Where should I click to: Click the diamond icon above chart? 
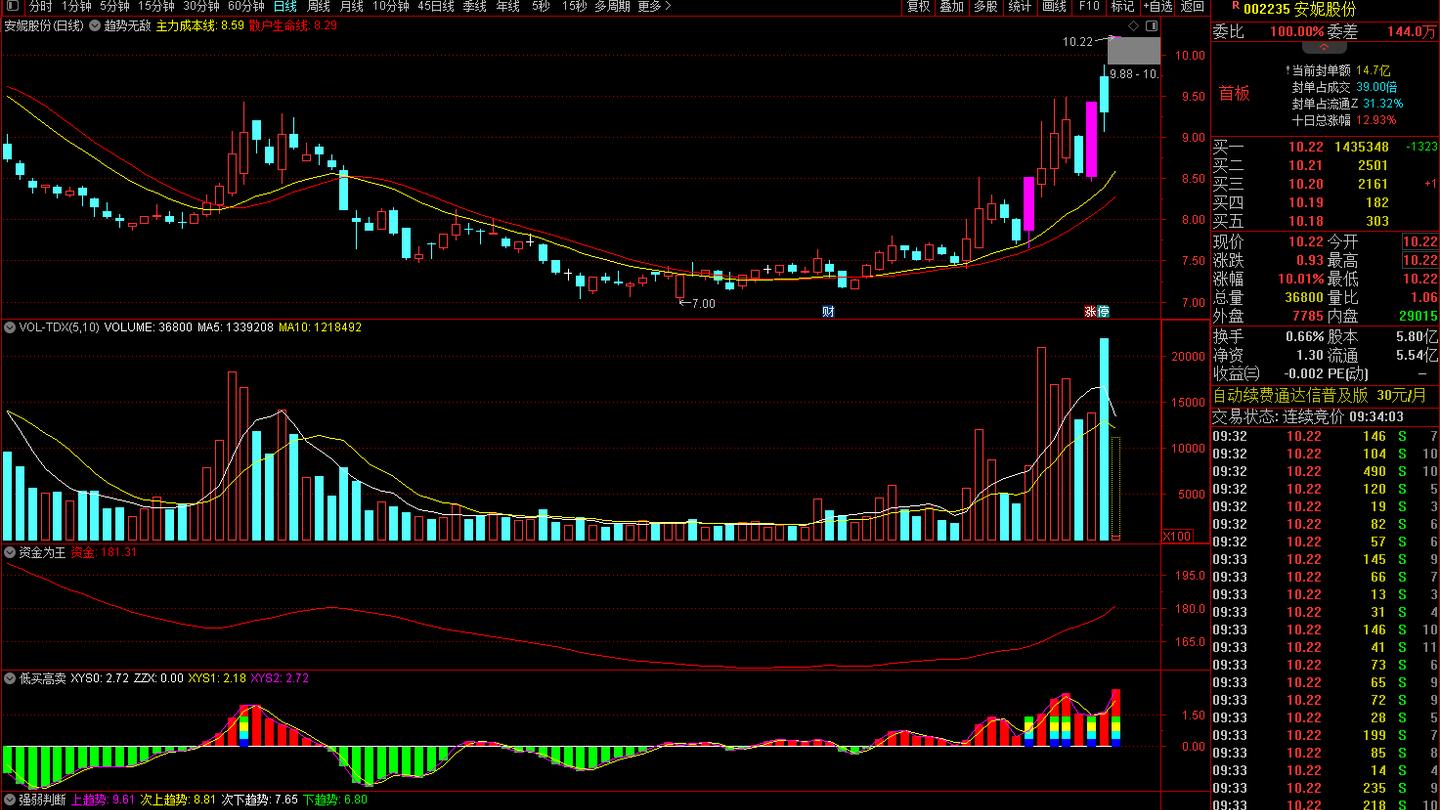[x=1133, y=26]
